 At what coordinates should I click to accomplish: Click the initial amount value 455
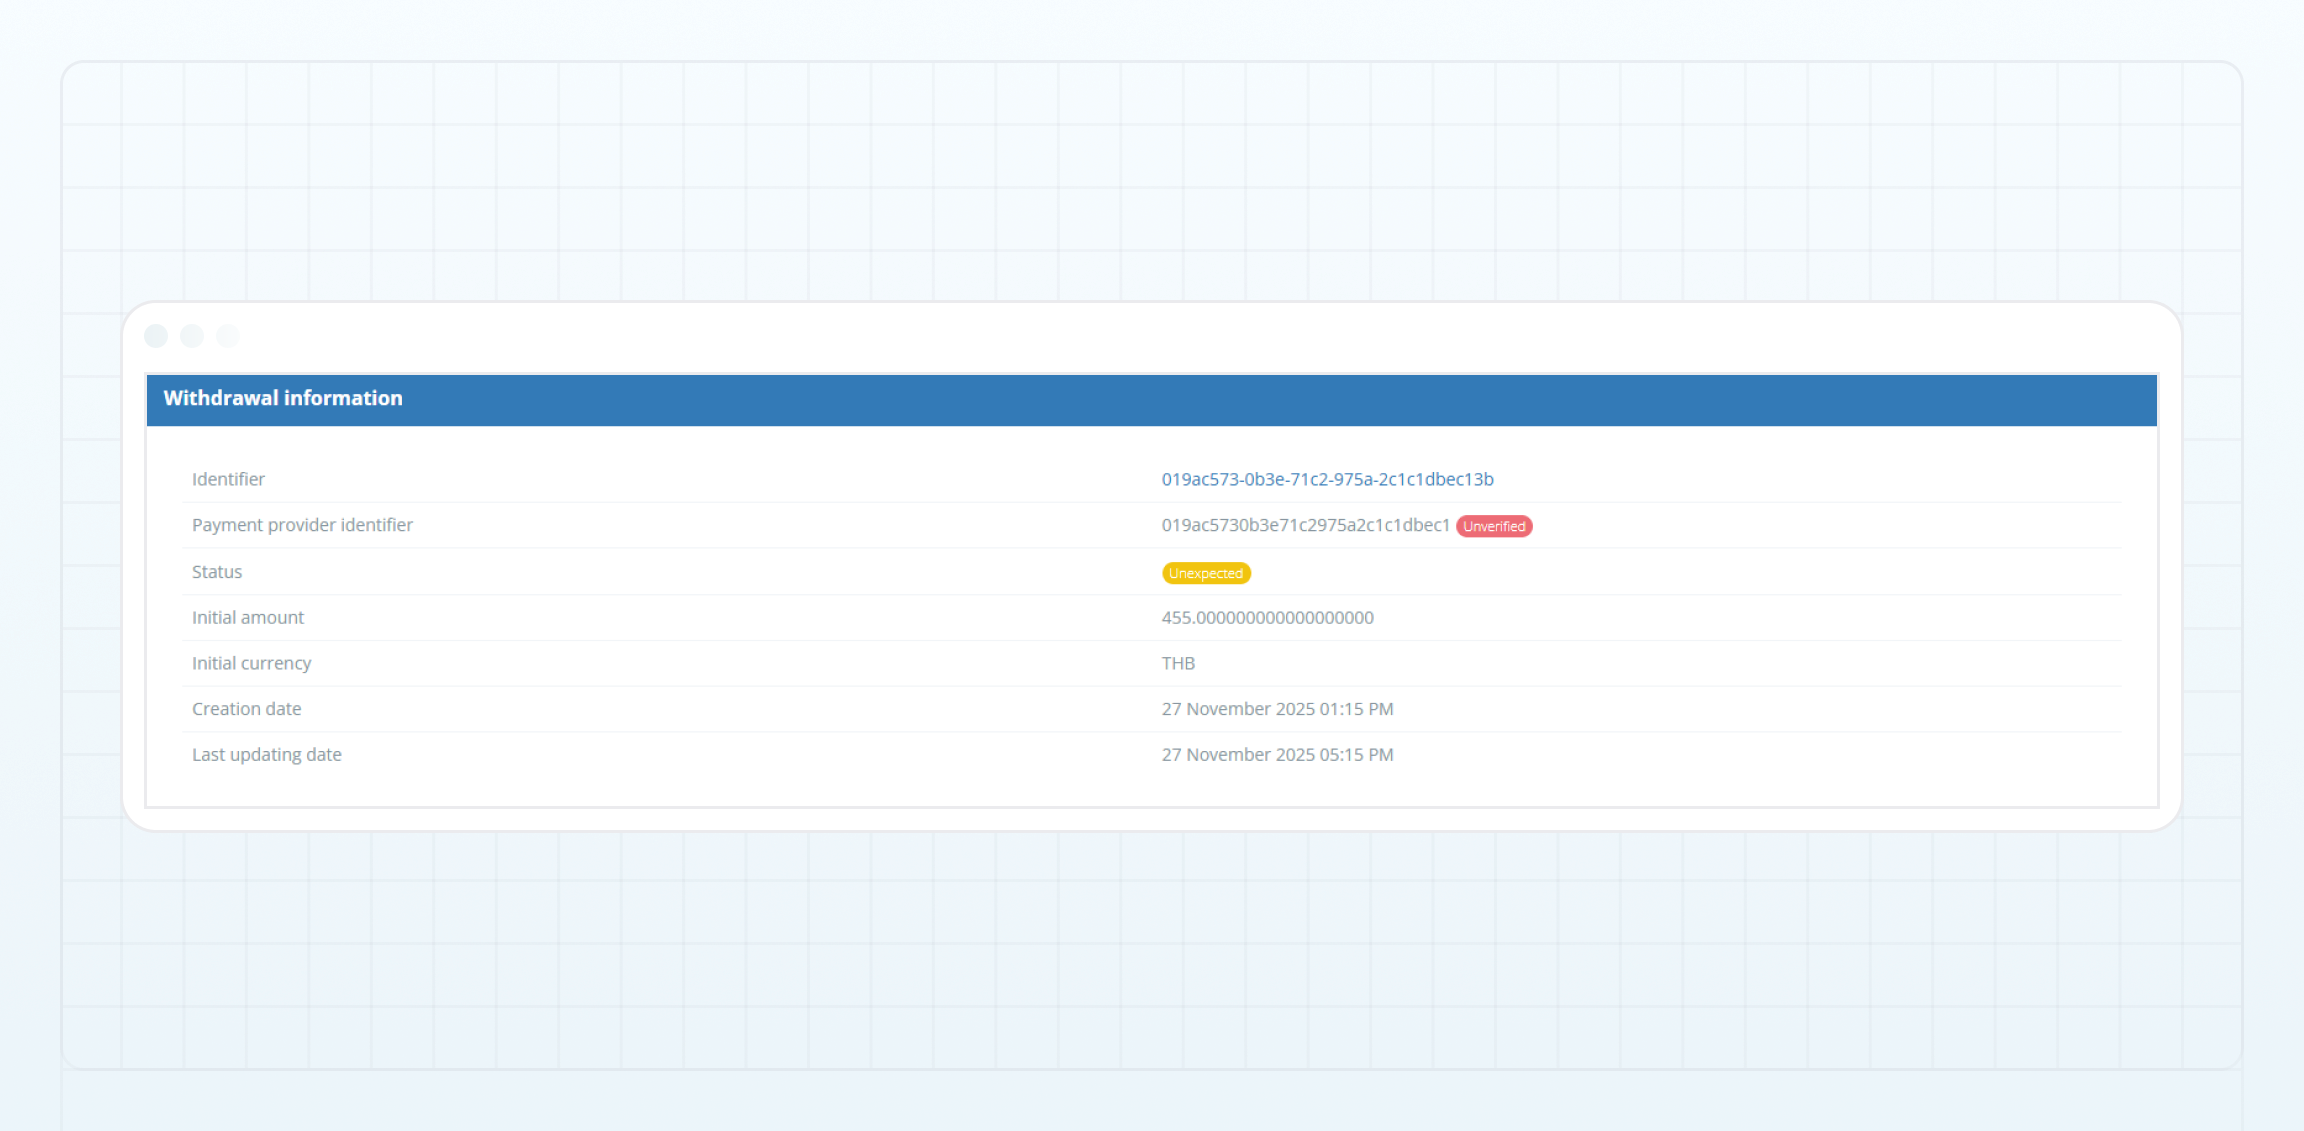[x=1267, y=618]
